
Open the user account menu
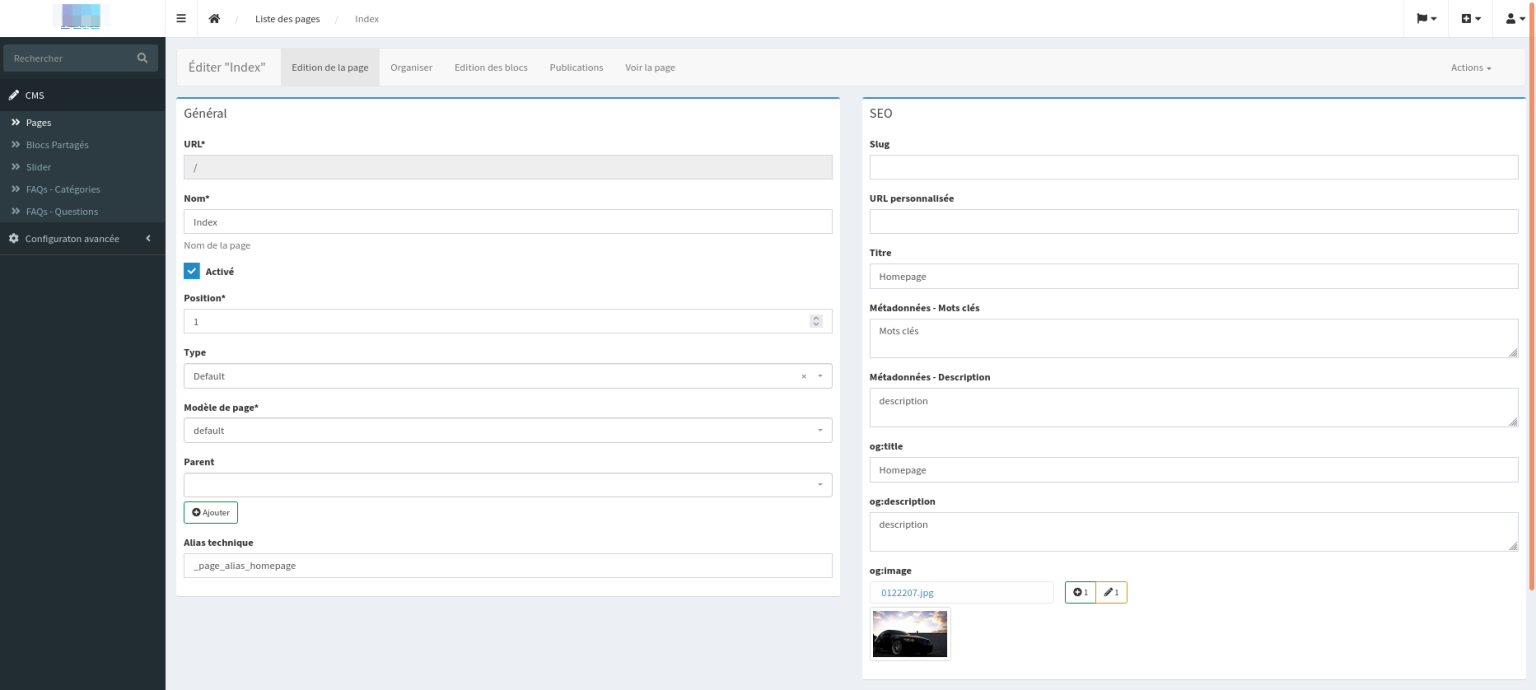coord(1515,19)
